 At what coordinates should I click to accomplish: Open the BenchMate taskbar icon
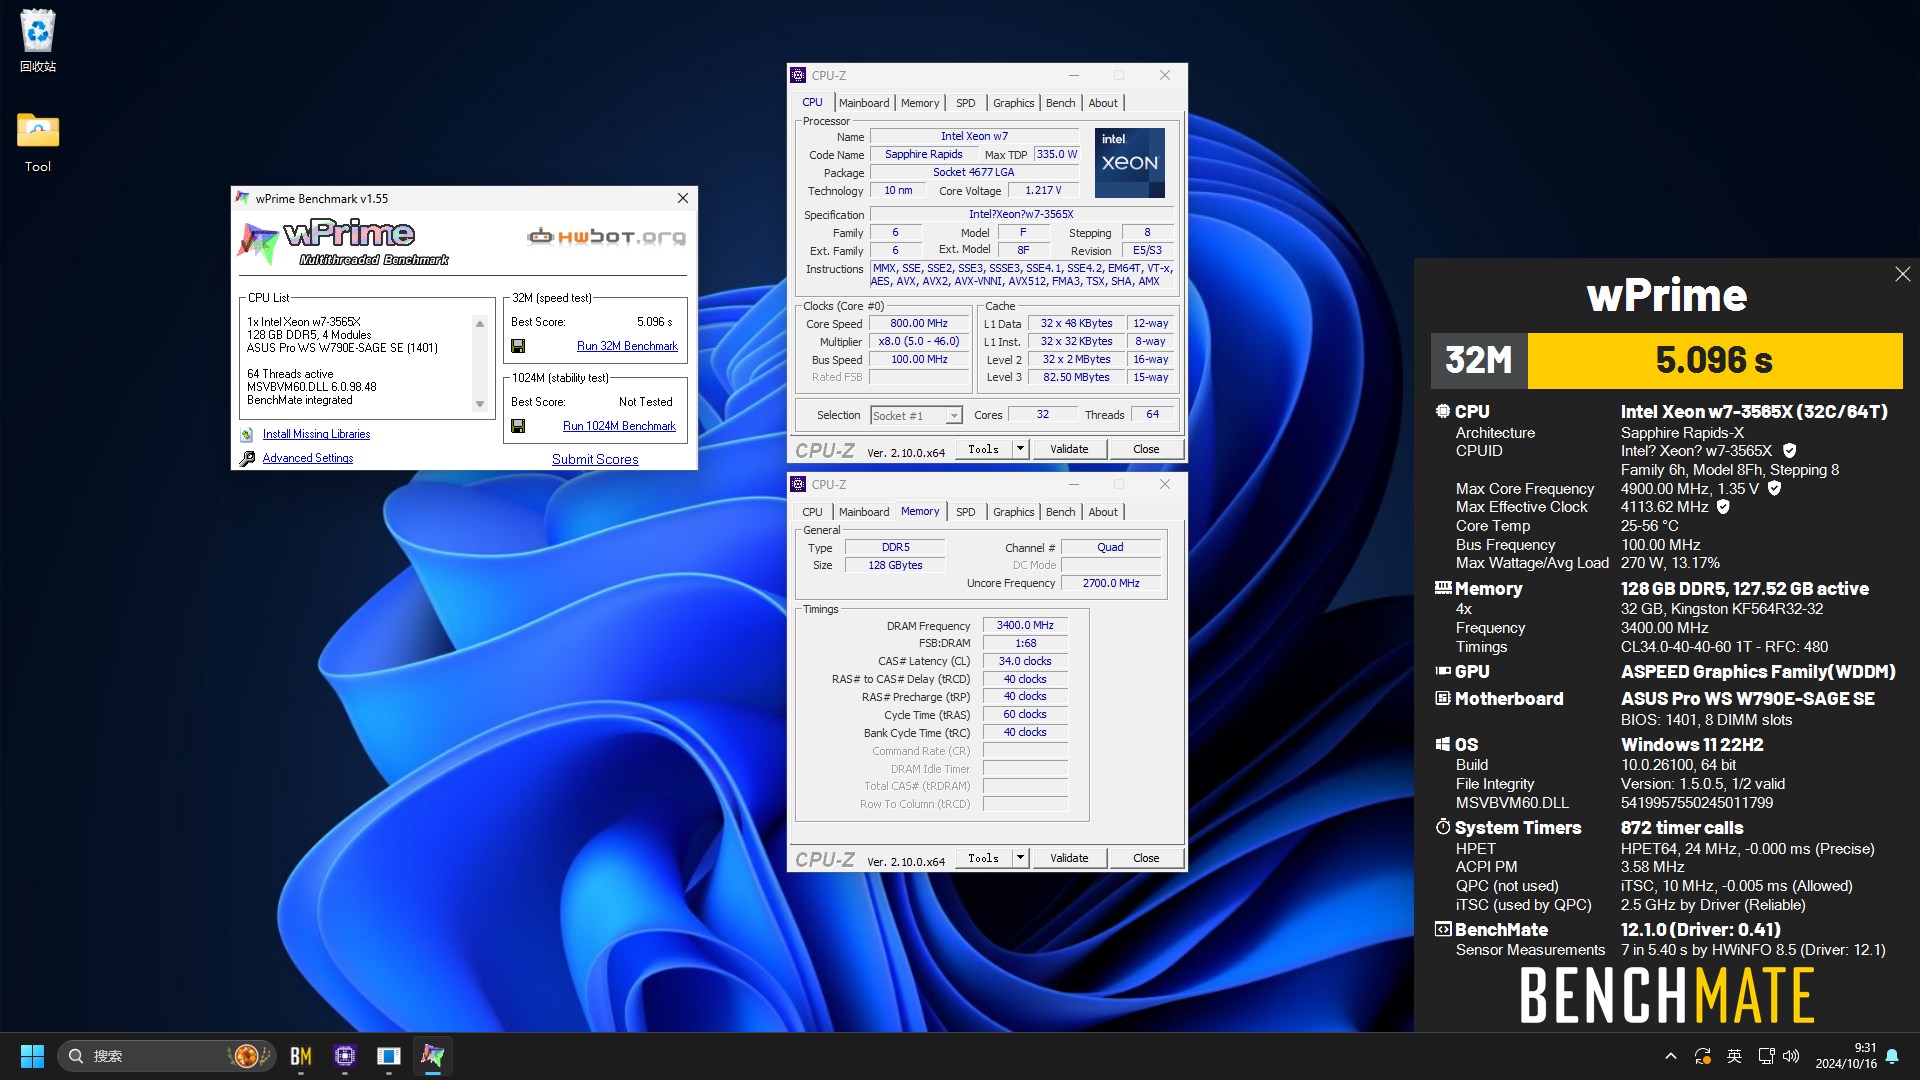[x=301, y=1056]
